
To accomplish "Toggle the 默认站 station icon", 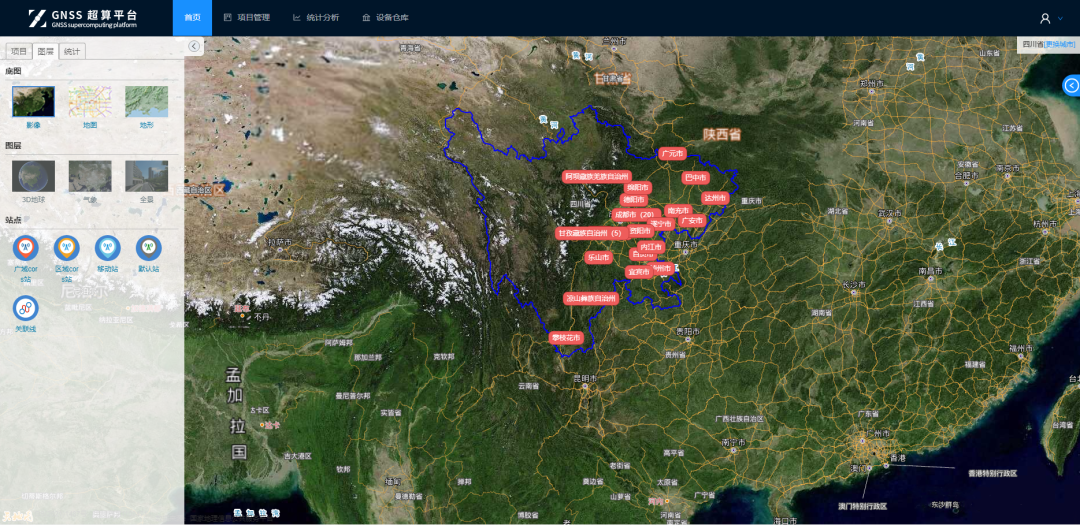I will 149,248.
